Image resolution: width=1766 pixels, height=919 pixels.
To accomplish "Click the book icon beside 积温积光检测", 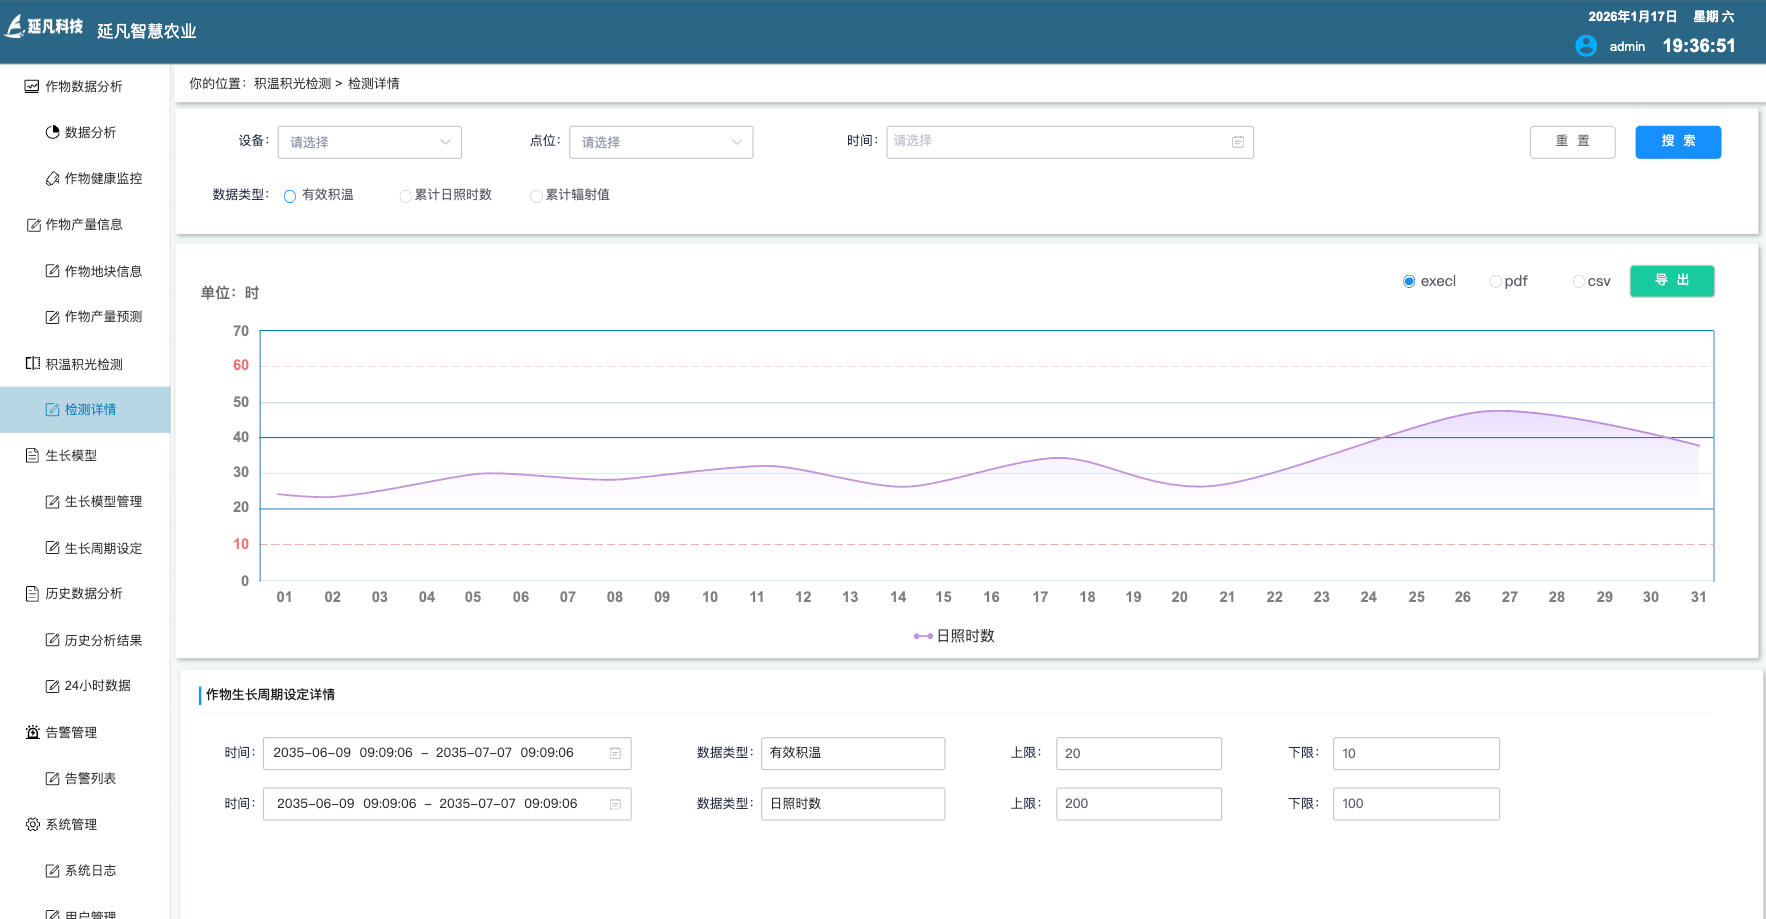I will [x=32, y=364].
